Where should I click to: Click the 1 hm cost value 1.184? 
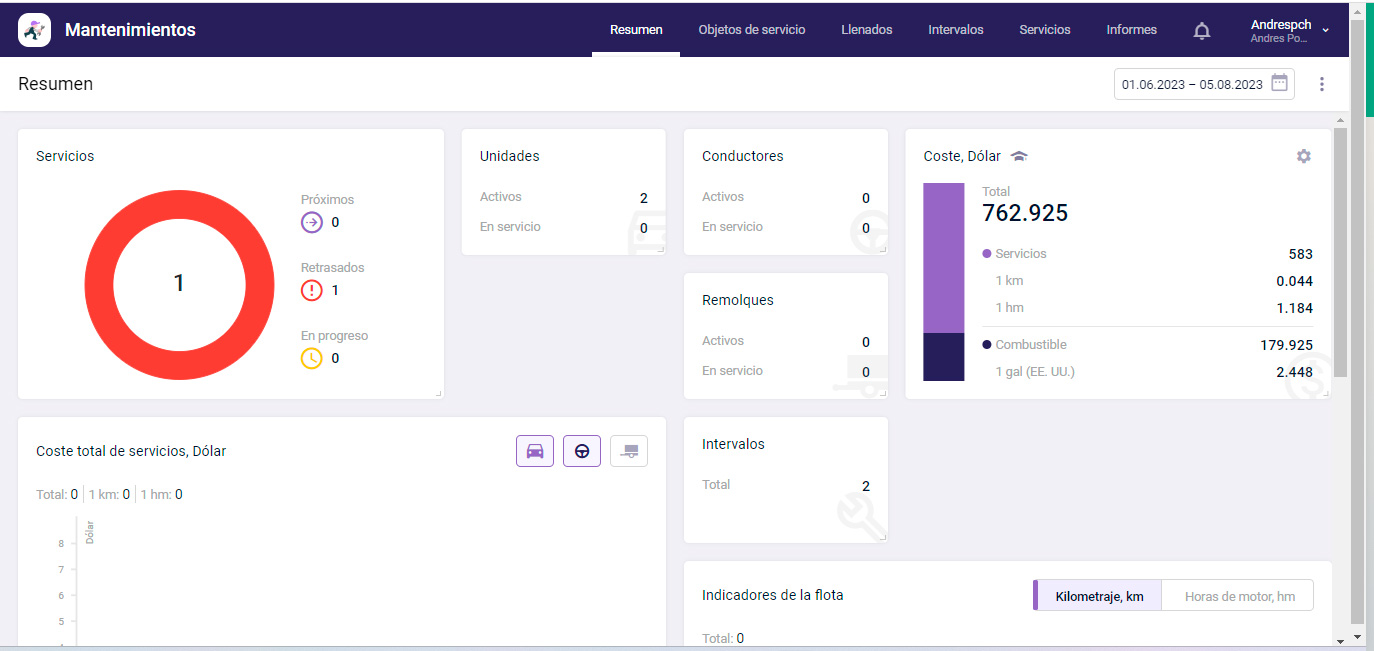[1295, 308]
